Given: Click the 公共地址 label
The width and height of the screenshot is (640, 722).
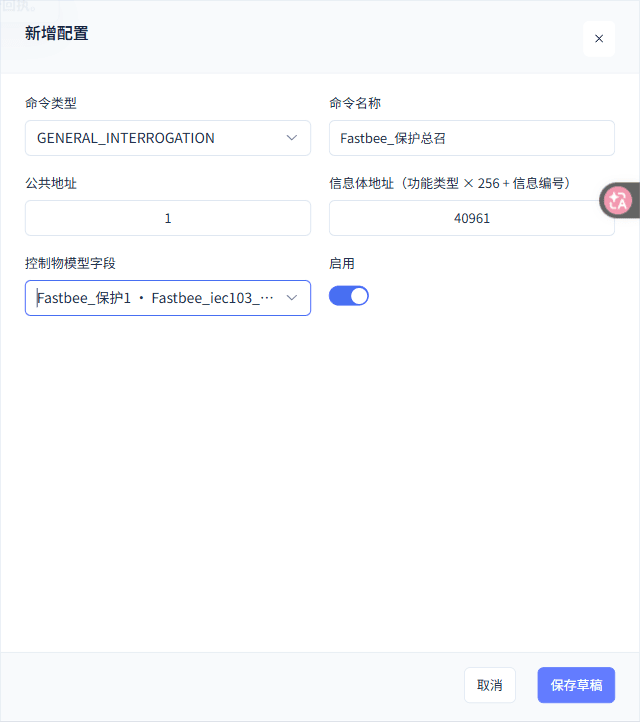Looking at the screenshot, I should point(51,183).
